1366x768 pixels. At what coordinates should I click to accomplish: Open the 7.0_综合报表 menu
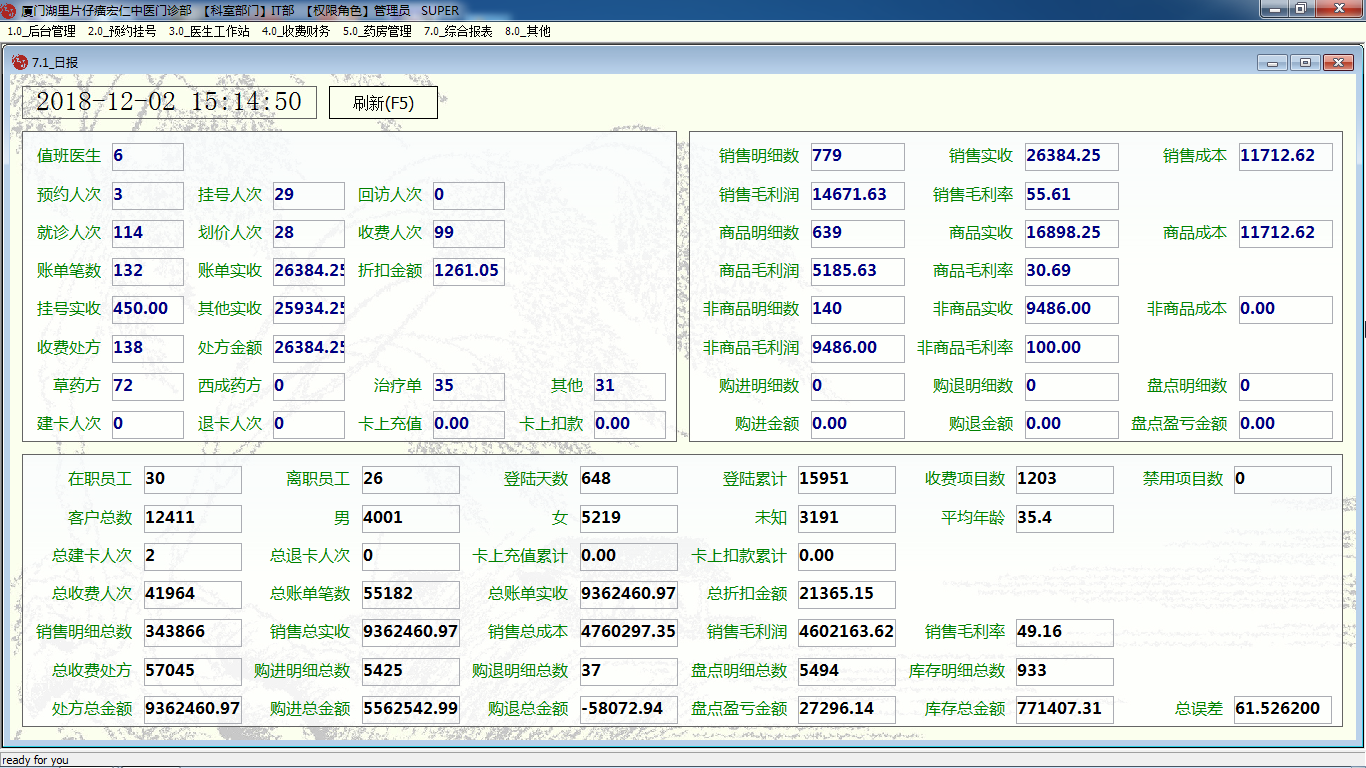pyautogui.click(x=458, y=31)
